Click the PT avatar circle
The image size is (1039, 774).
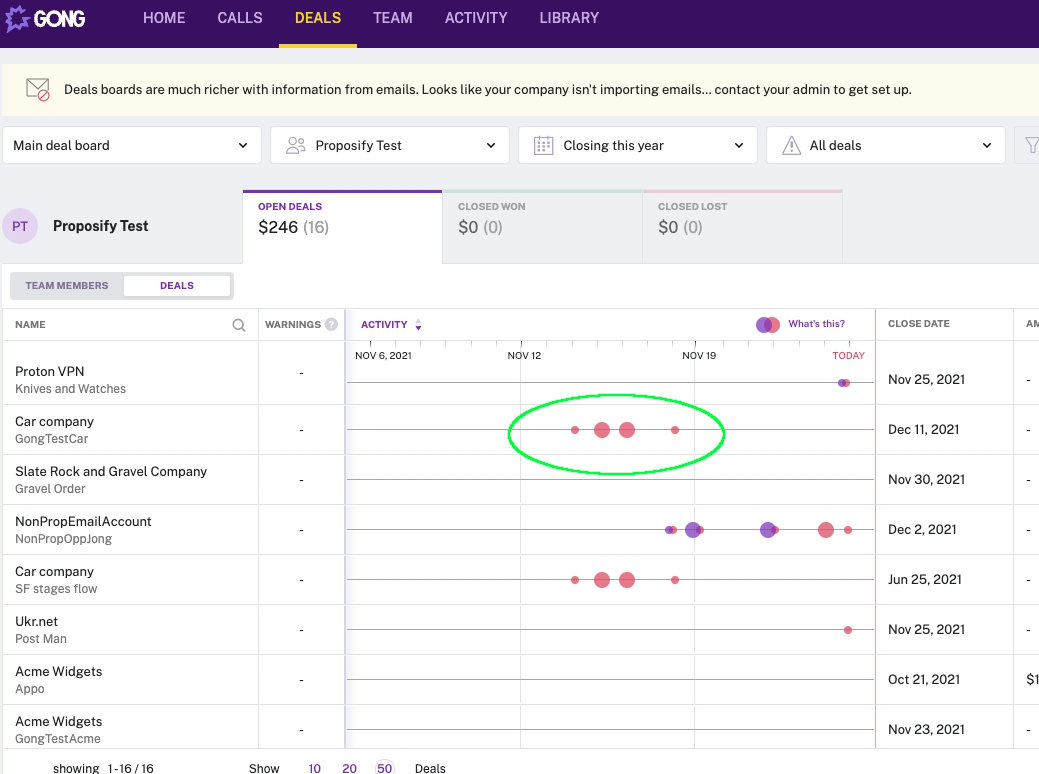pyautogui.click(x=20, y=227)
